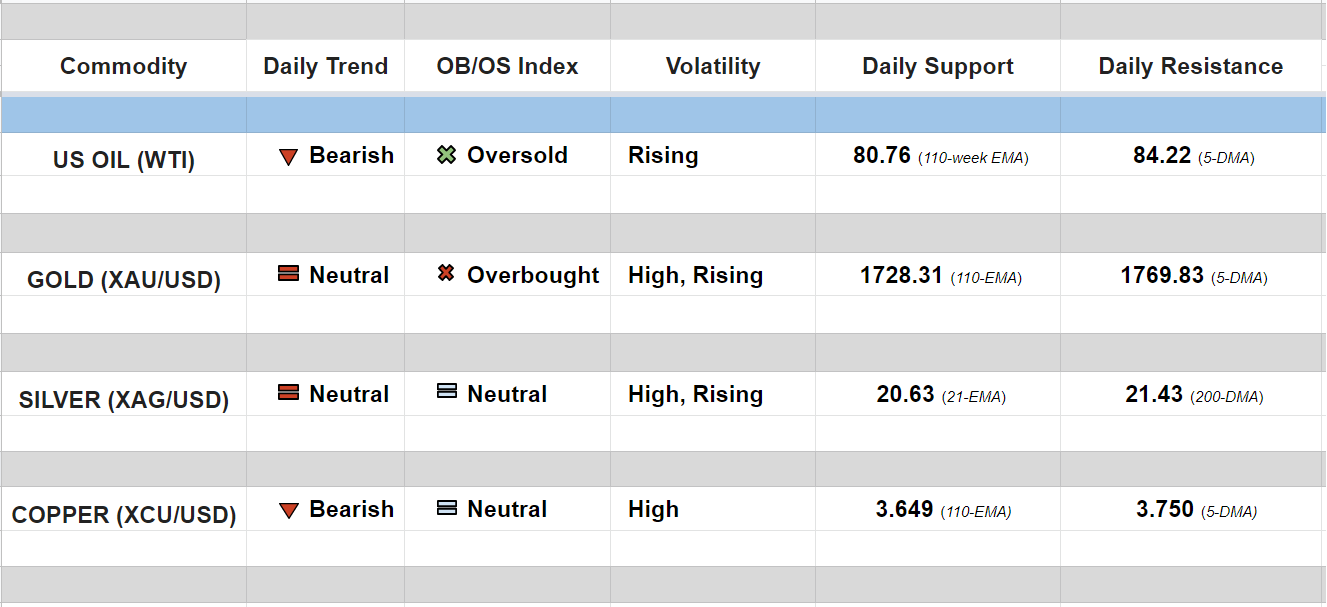Click the red down-triangle icon beside US Oil Bearish

[289, 157]
